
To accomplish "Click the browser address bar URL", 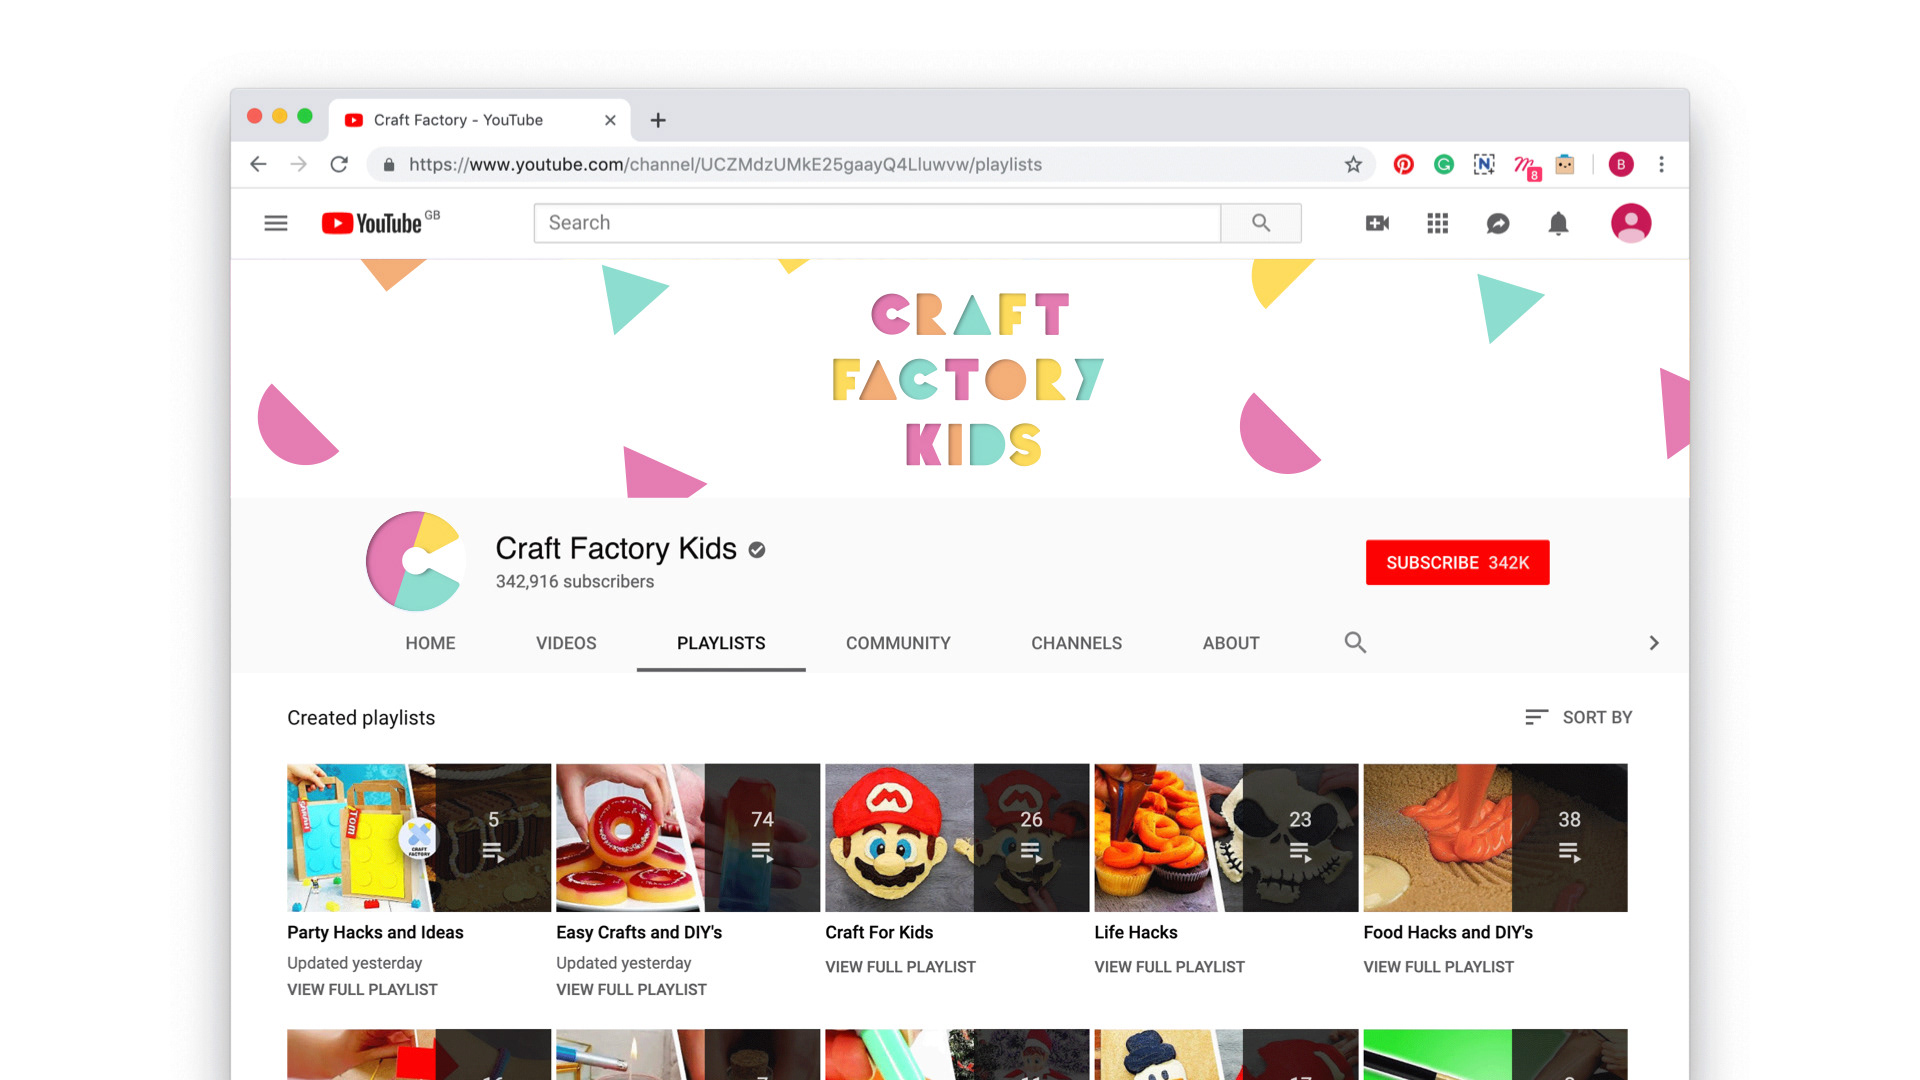I will pos(725,164).
